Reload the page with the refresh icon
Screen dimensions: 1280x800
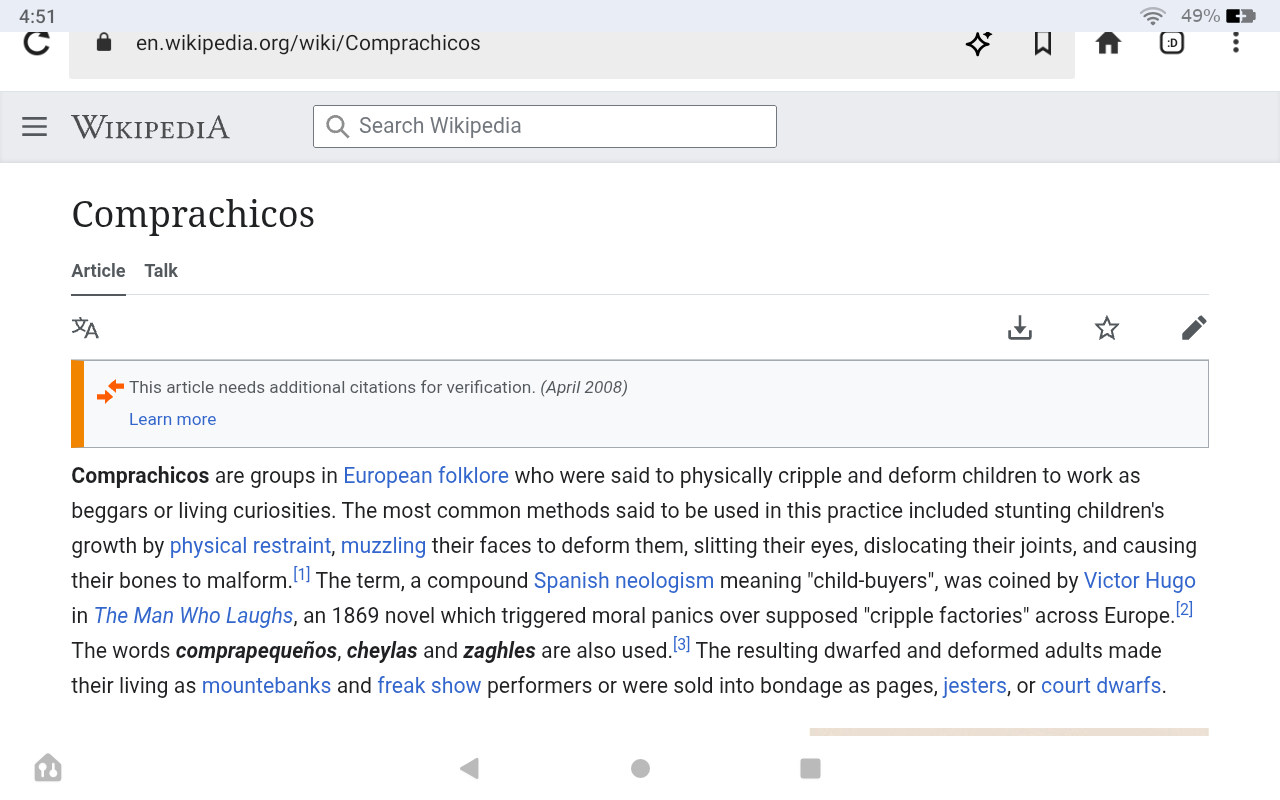point(37,43)
